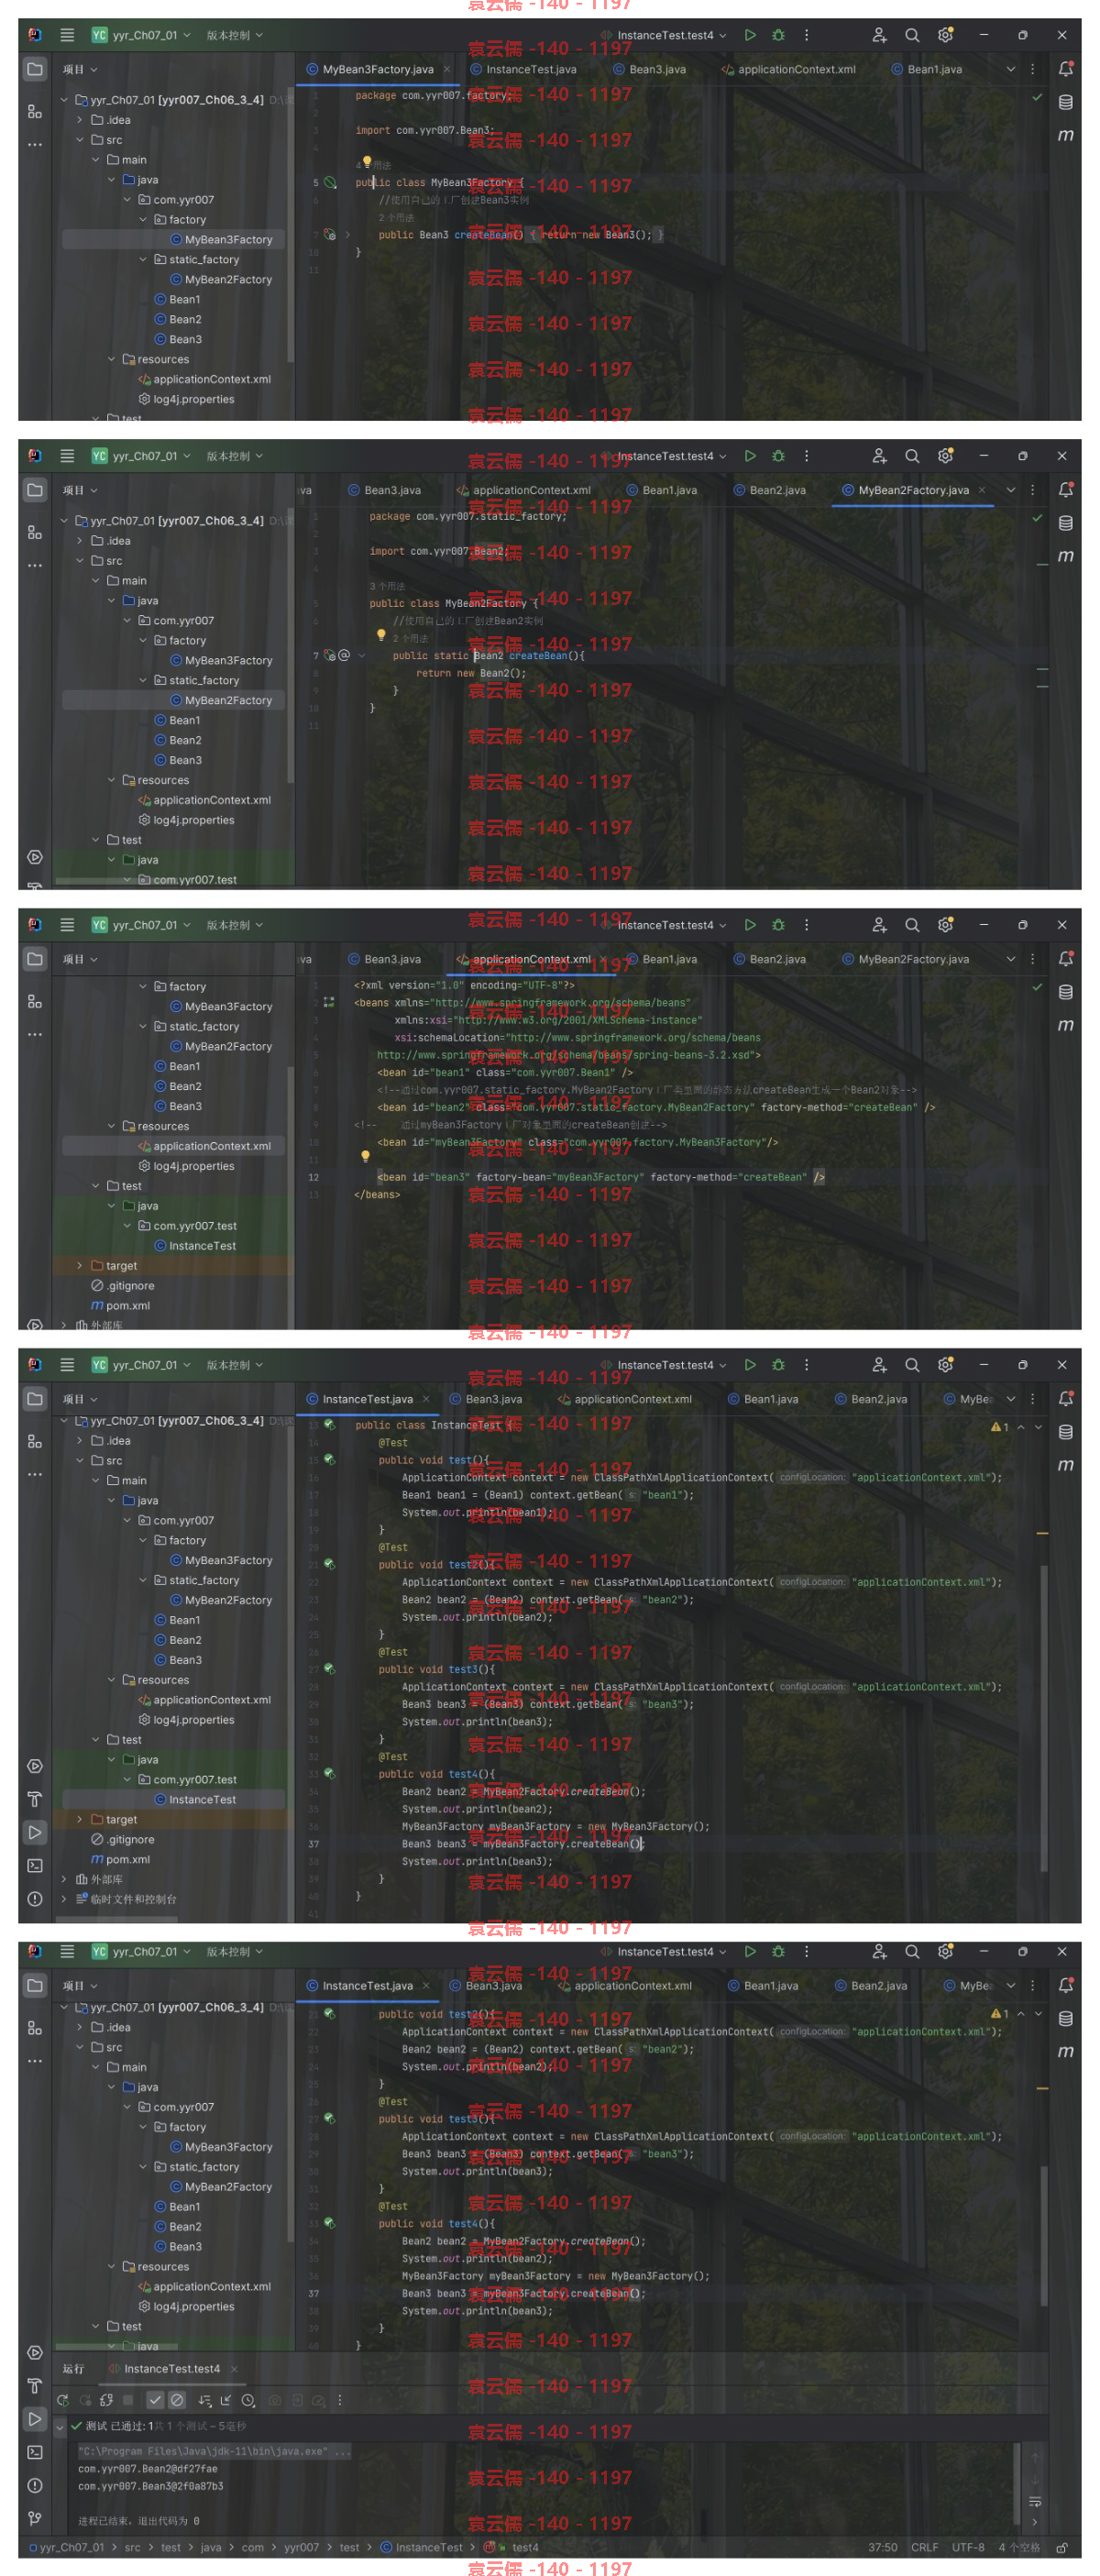Viewport: 1100px width, 2576px height.
Task: Open Code With Me icon in MyBean2Factory window
Action: pos(879,456)
